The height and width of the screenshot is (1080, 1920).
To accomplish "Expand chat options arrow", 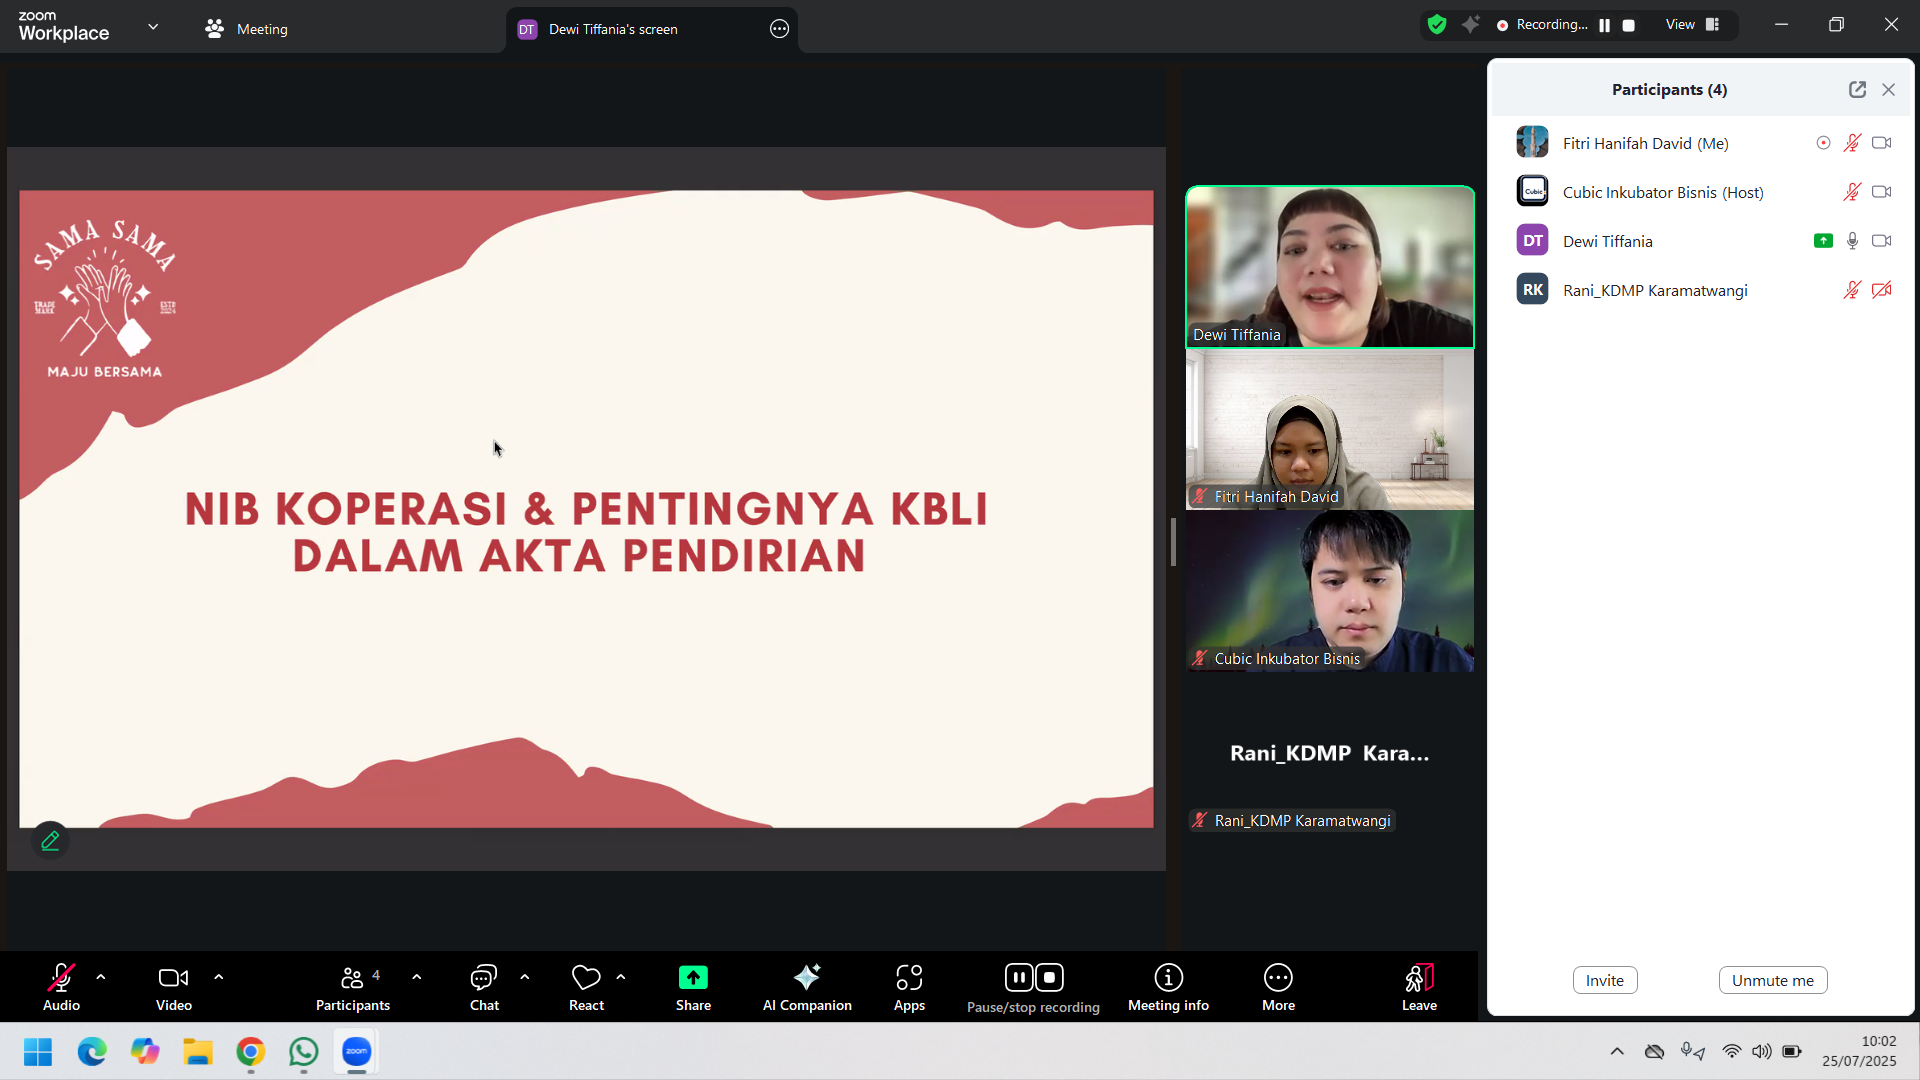I will pyautogui.click(x=525, y=977).
